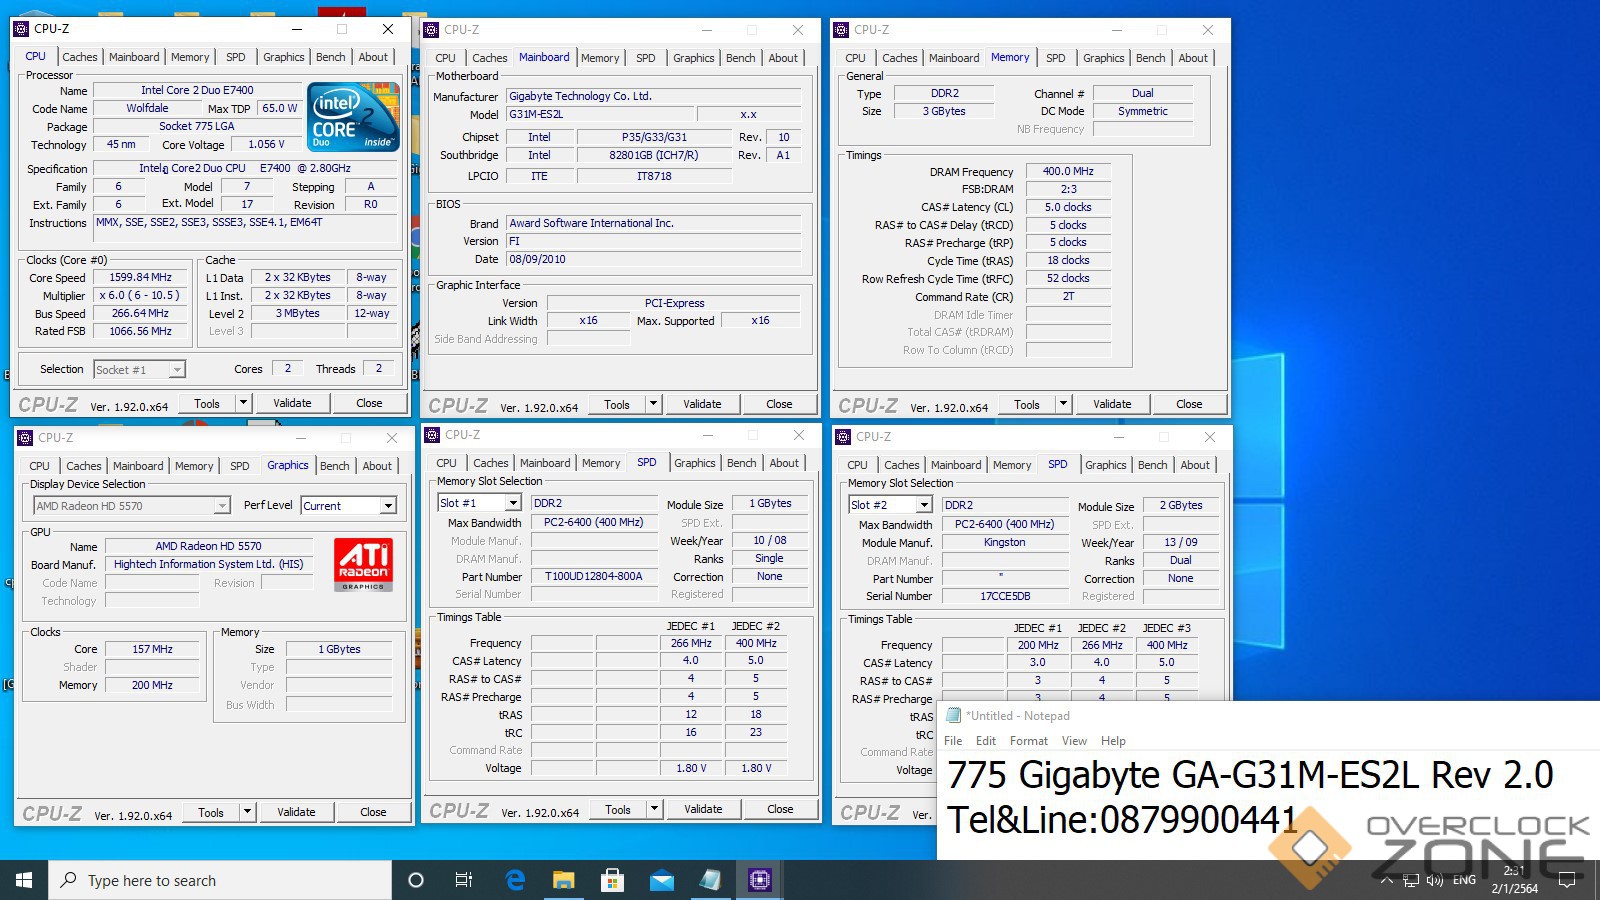The image size is (1600, 900).
Task: Open Action Center notifications icon
Action: (x=1567, y=880)
